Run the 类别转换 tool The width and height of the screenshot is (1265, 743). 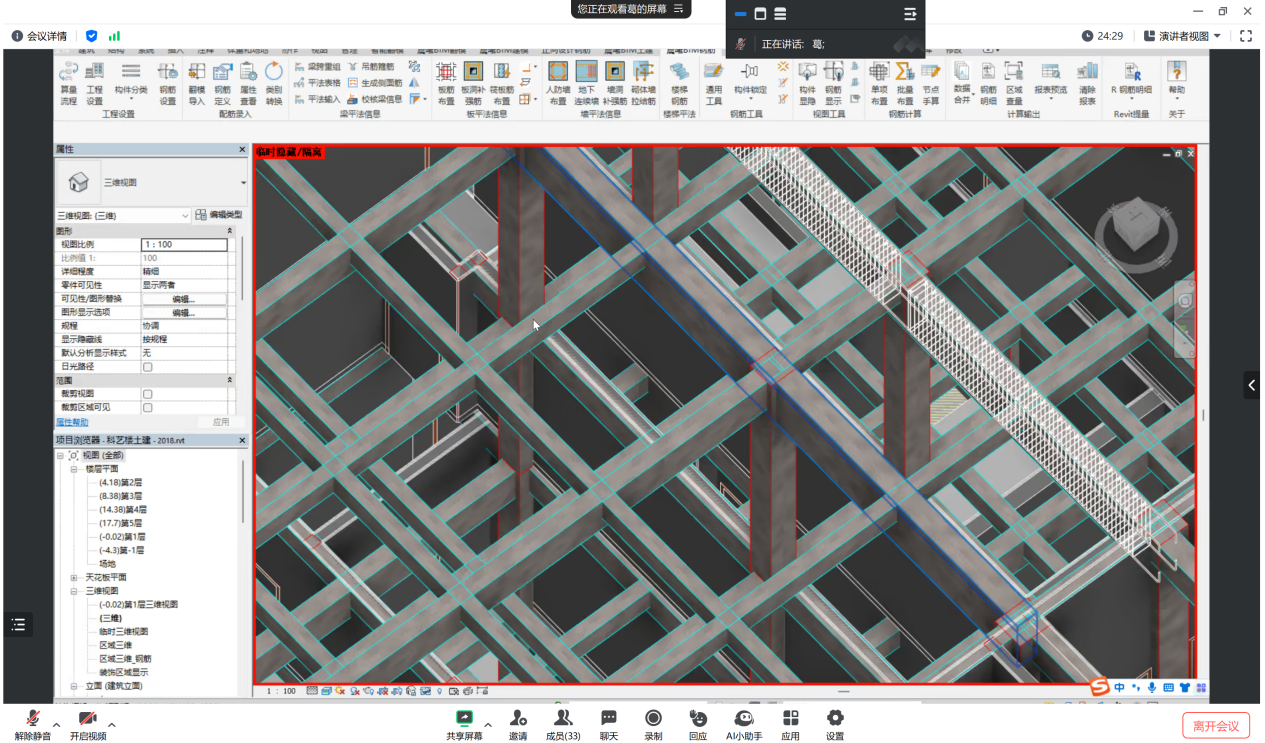click(x=274, y=83)
